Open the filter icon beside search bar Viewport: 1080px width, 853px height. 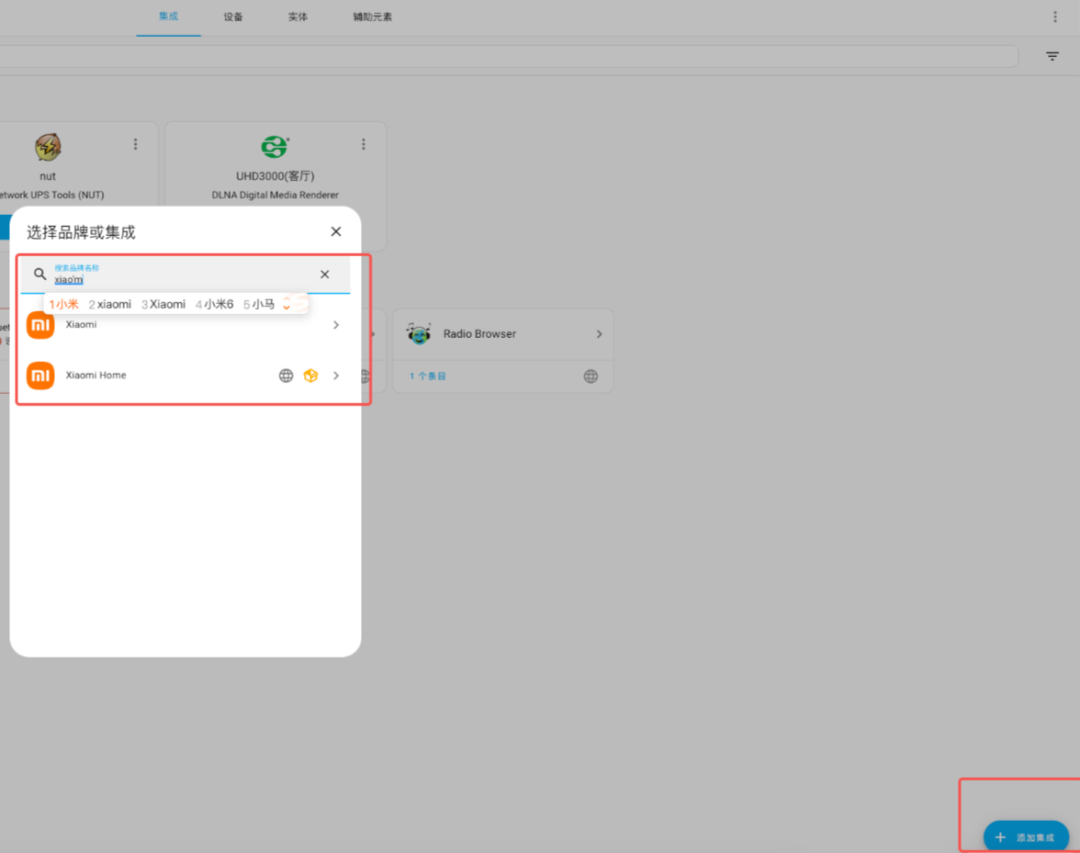click(x=1052, y=56)
